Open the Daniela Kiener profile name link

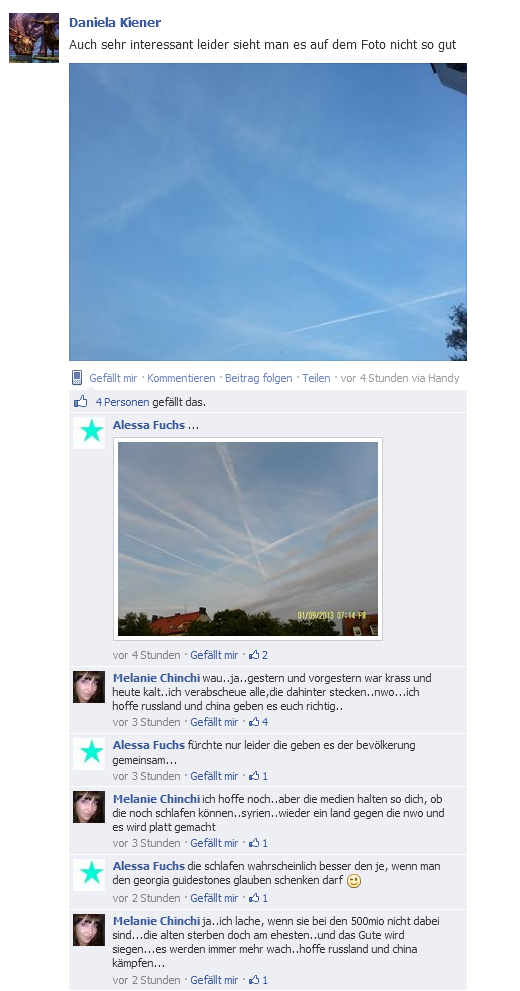point(115,23)
